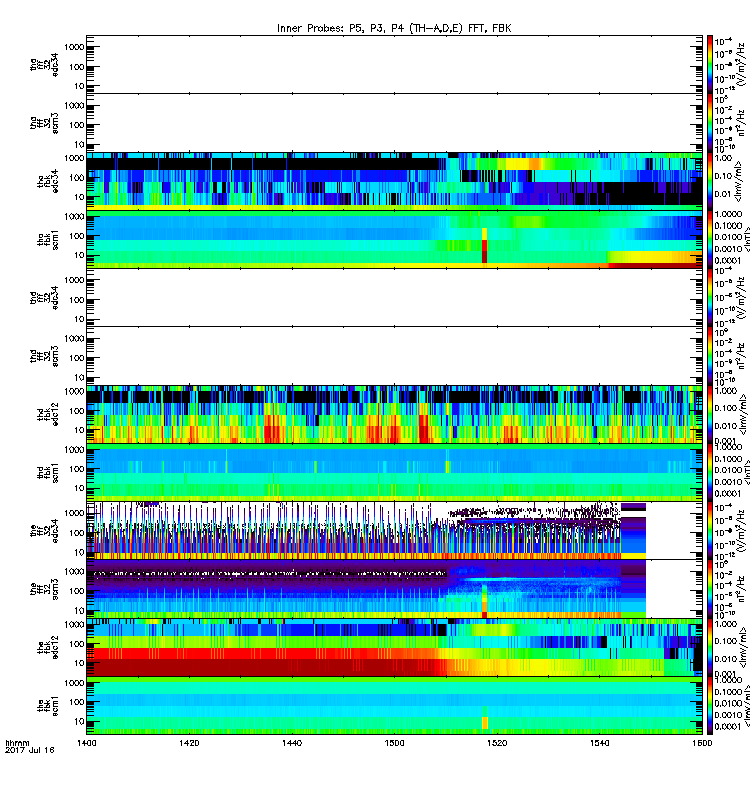
Task: Click the 1000 tick label of topmost panel
Action: point(74,47)
